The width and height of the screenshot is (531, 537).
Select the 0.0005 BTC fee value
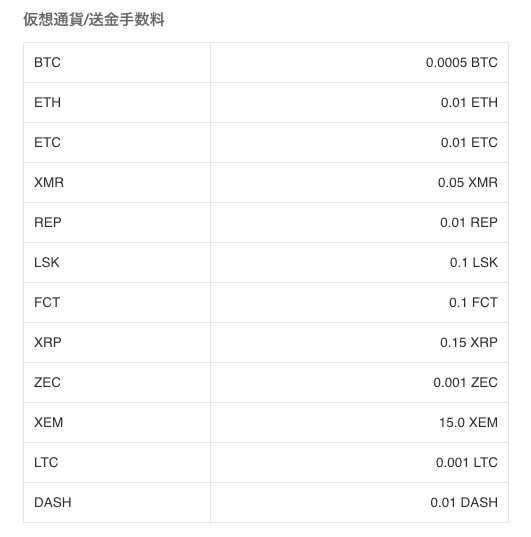click(x=461, y=63)
